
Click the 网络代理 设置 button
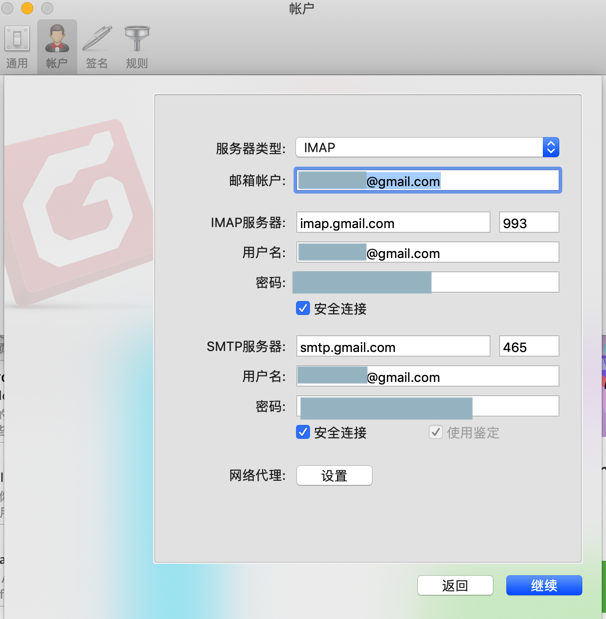pos(334,475)
